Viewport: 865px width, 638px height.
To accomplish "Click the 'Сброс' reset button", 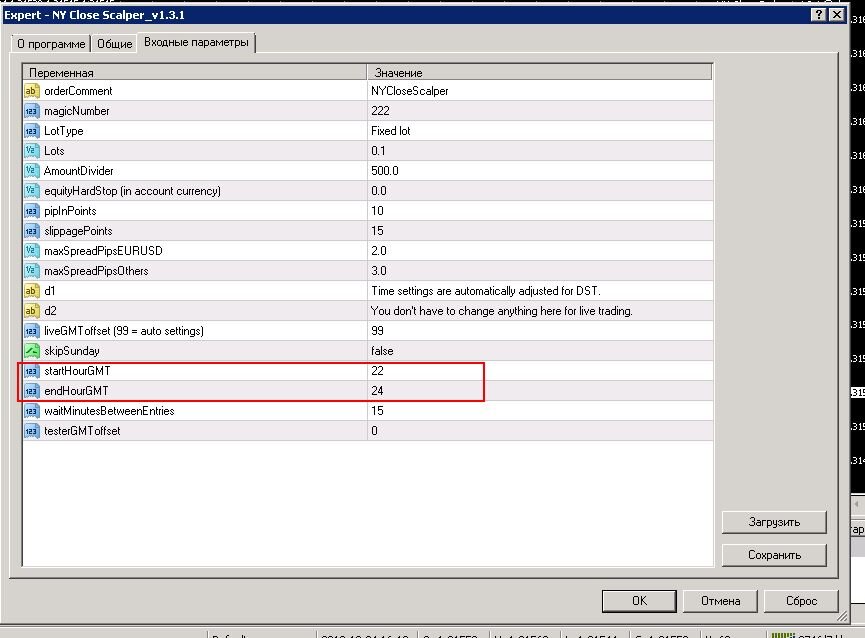I will click(801, 601).
